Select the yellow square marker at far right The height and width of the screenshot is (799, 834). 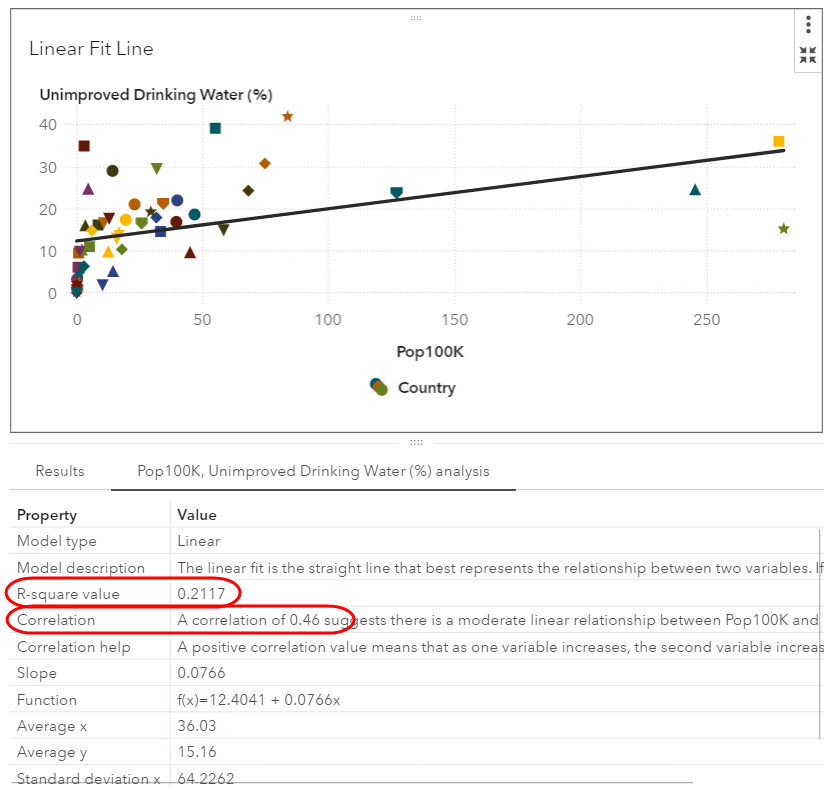779,141
